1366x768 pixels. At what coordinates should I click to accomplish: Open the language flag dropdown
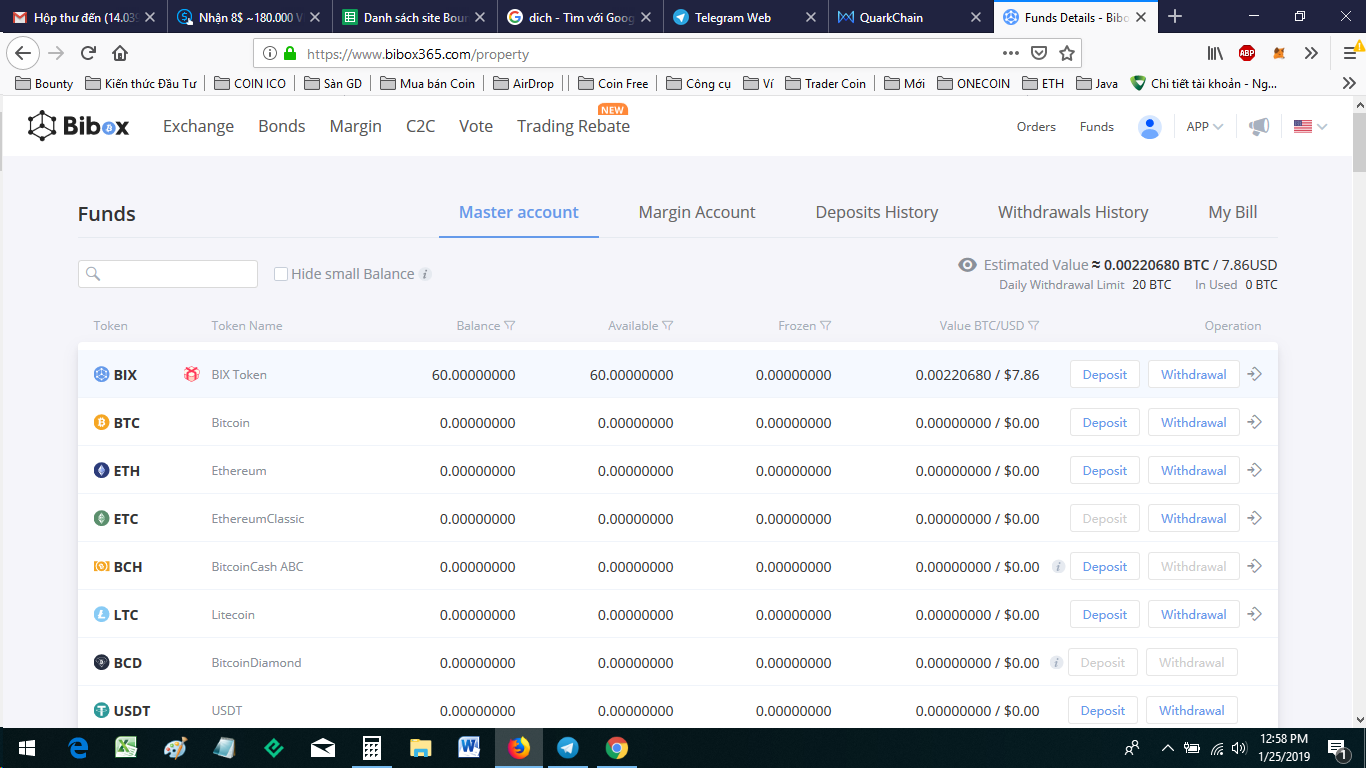tap(1310, 127)
